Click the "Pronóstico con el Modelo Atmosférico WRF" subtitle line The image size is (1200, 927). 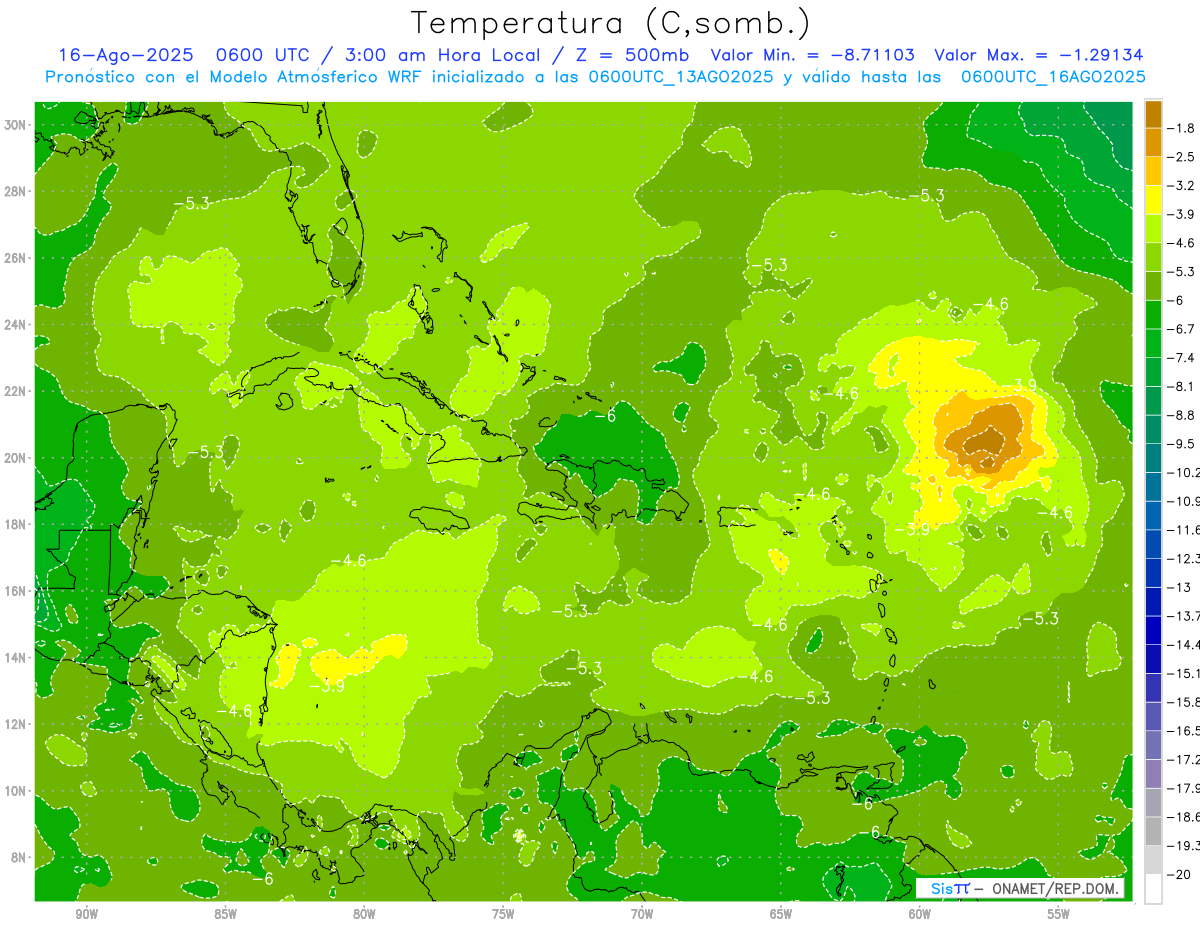595,76
